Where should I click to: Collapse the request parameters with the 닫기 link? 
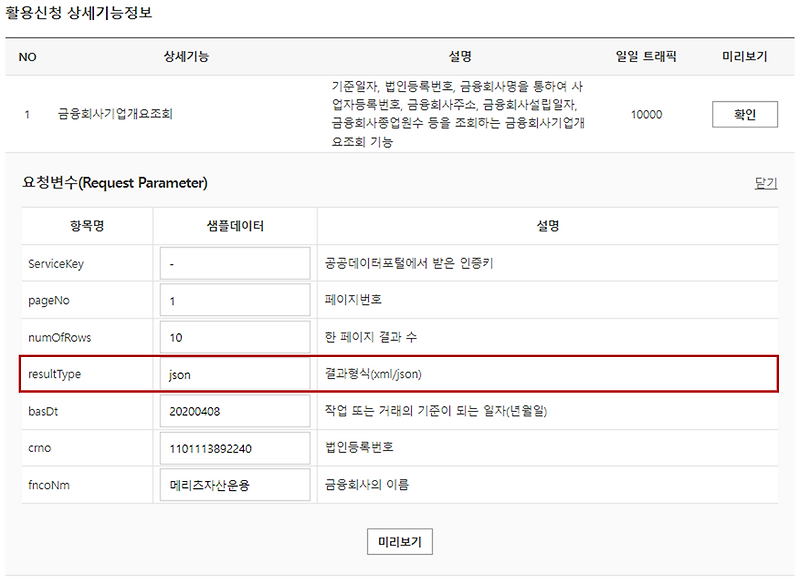click(x=764, y=184)
